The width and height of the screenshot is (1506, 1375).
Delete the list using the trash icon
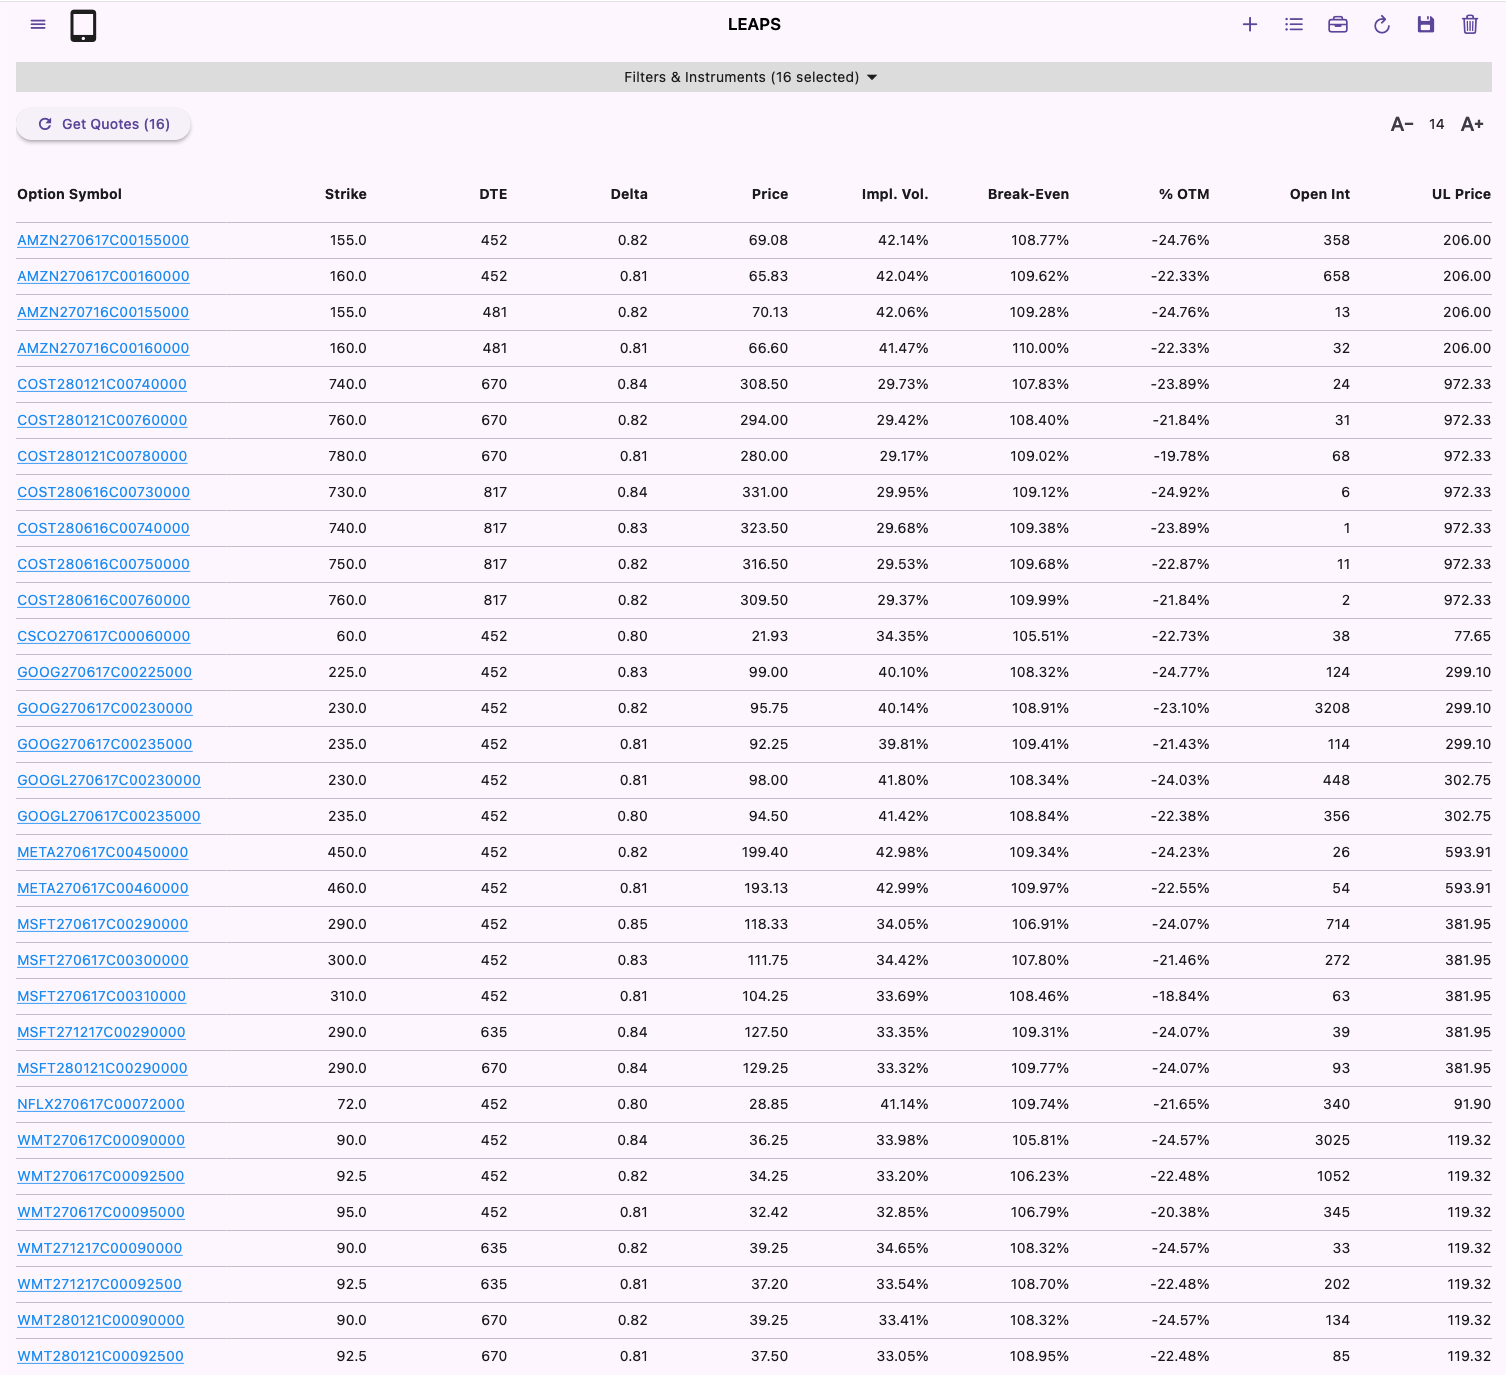pos(1470,24)
